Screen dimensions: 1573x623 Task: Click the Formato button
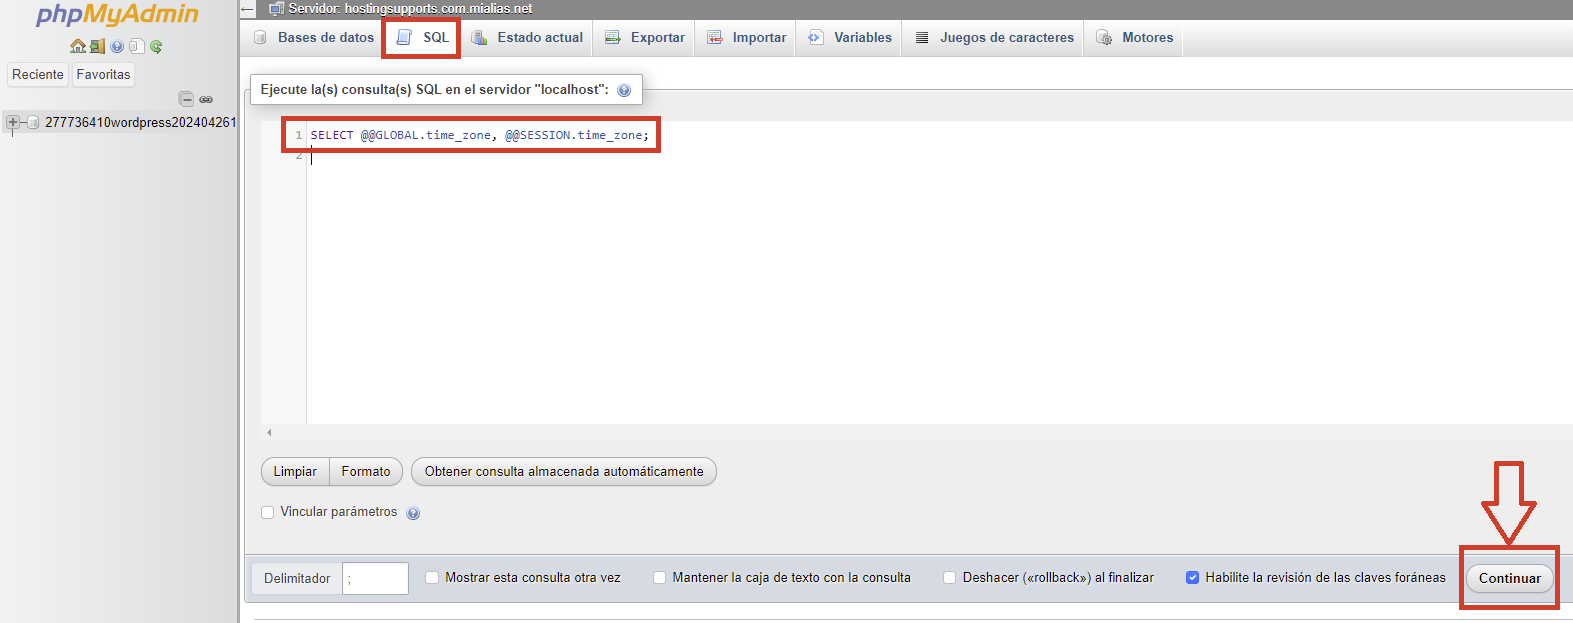pyautogui.click(x=366, y=472)
